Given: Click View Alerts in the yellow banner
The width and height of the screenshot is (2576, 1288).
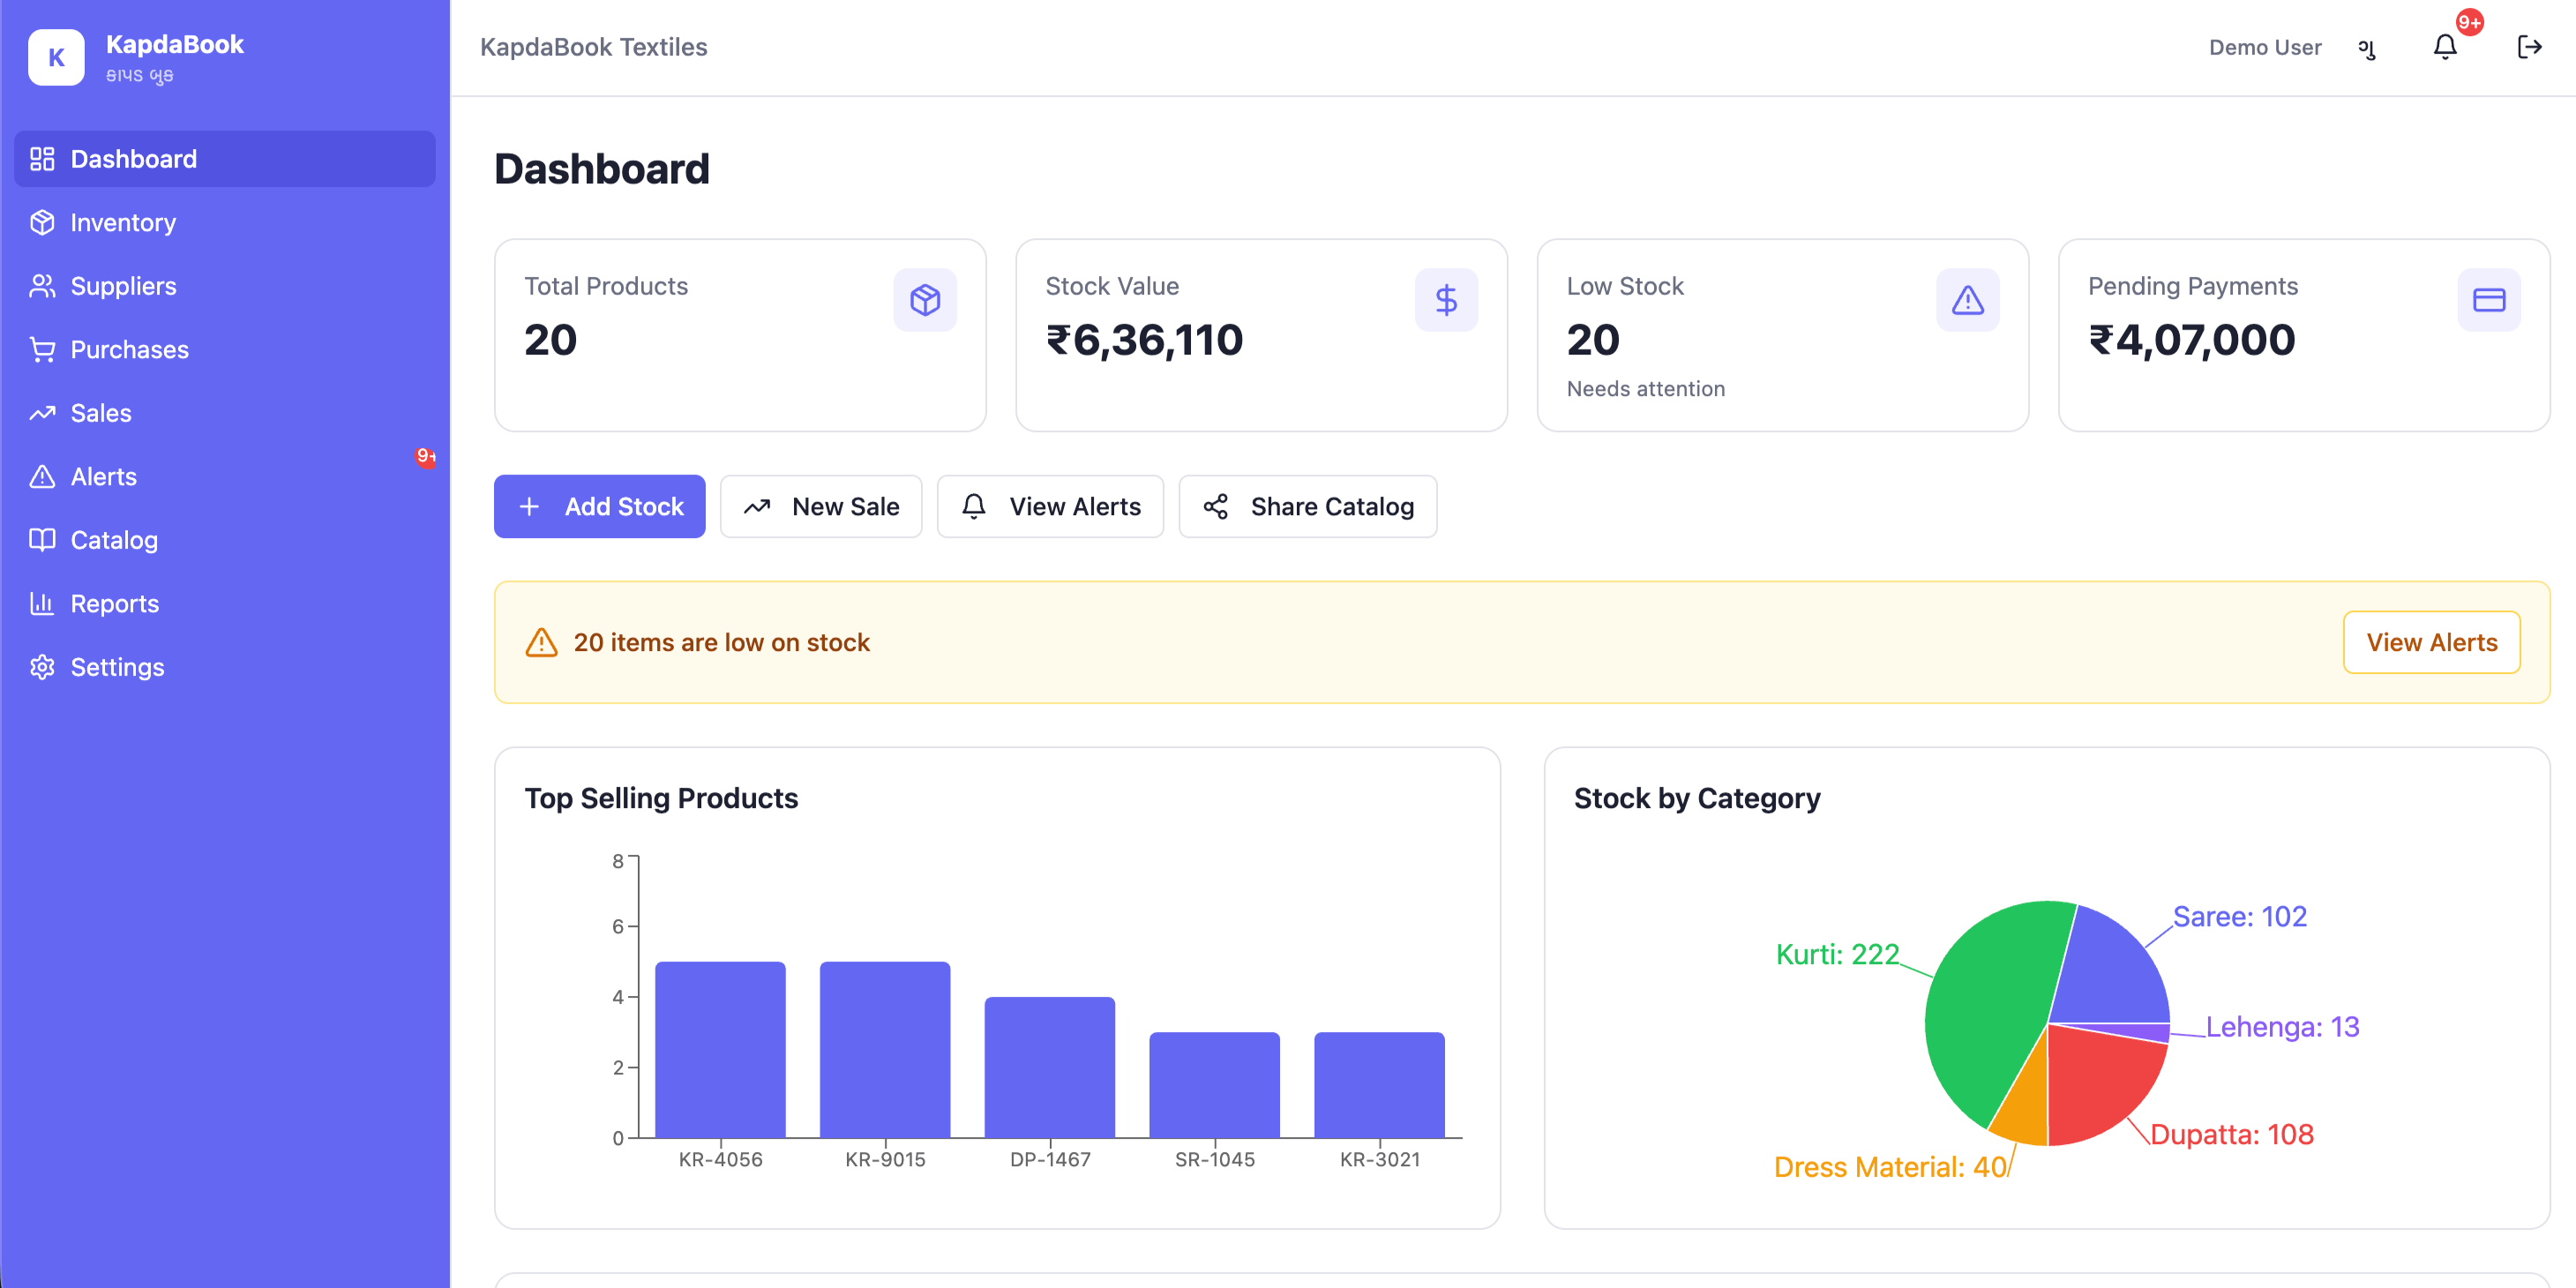Looking at the screenshot, I should (x=2431, y=642).
